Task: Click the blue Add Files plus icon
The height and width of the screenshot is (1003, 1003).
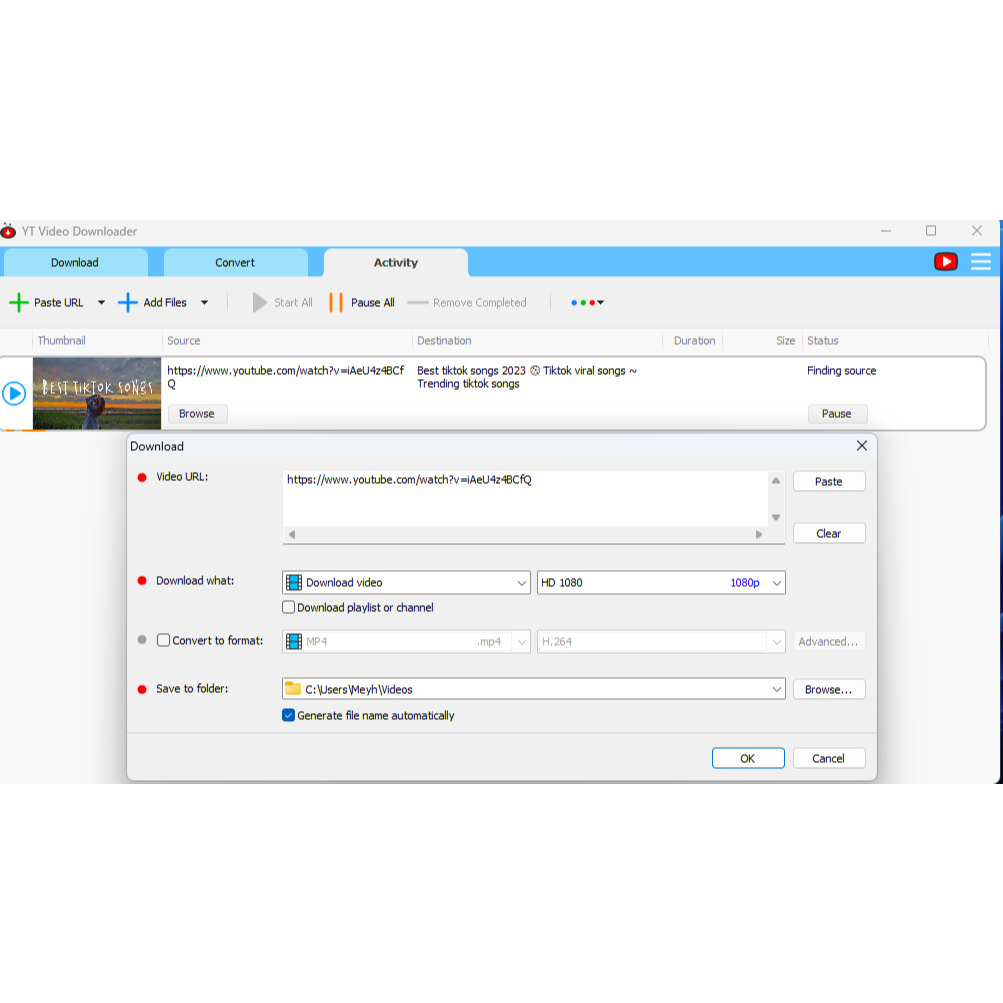Action: [x=128, y=303]
